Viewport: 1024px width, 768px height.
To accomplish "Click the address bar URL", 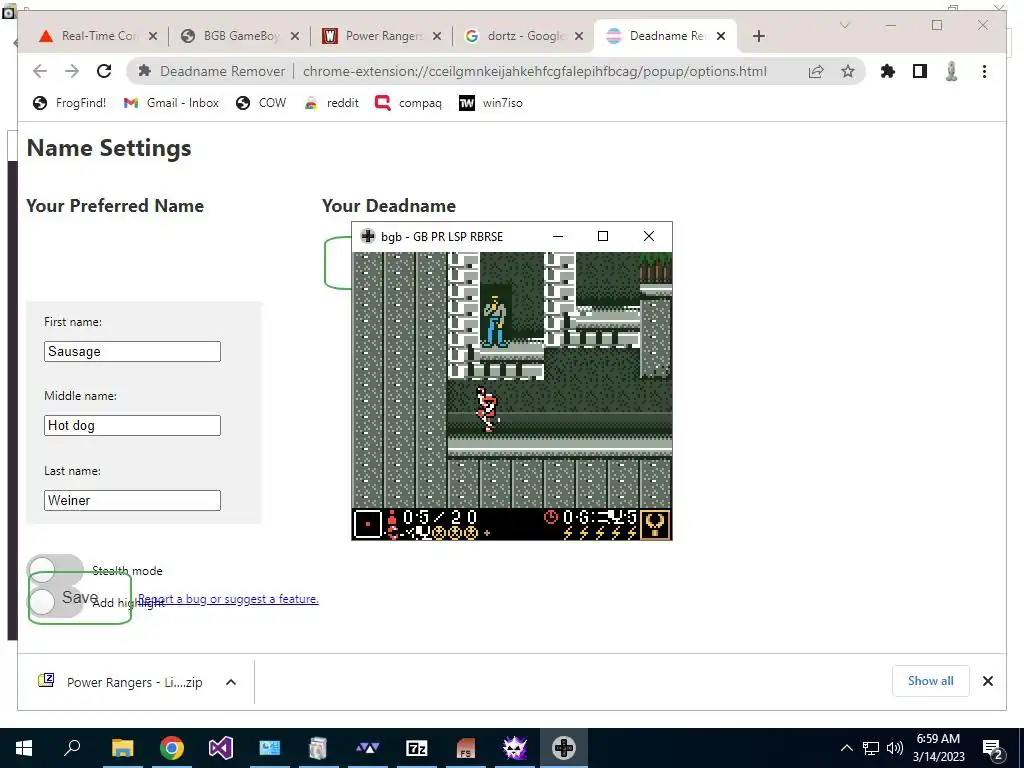I will (x=534, y=71).
